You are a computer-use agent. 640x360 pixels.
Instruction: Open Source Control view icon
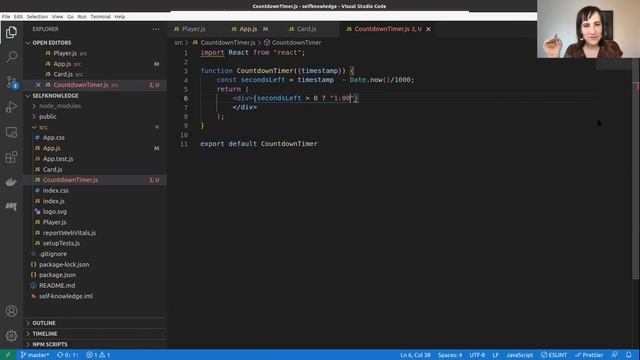(x=11, y=82)
